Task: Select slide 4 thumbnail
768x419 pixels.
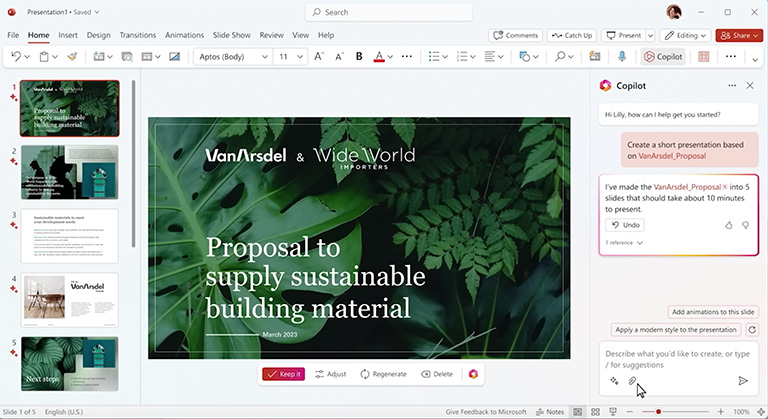Action: (70, 300)
